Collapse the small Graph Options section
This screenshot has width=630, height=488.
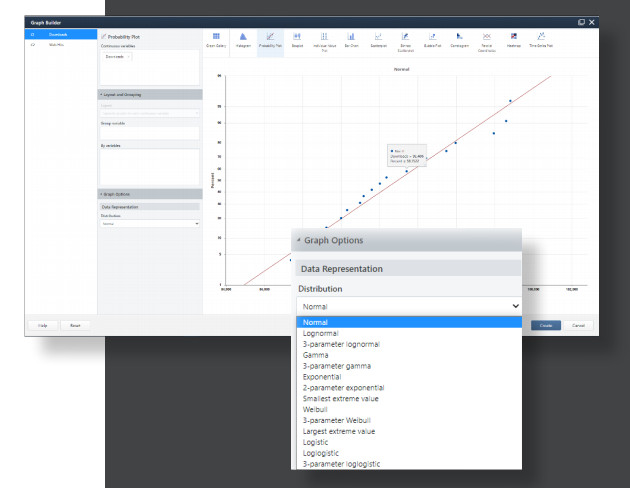150,194
